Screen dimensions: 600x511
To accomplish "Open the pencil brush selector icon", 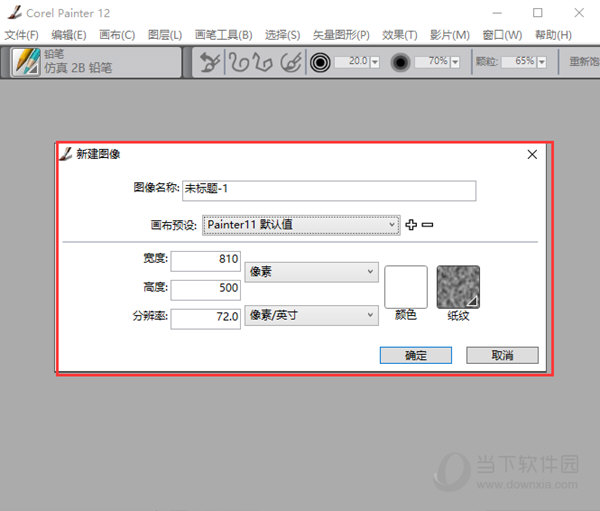I will coord(26,62).
